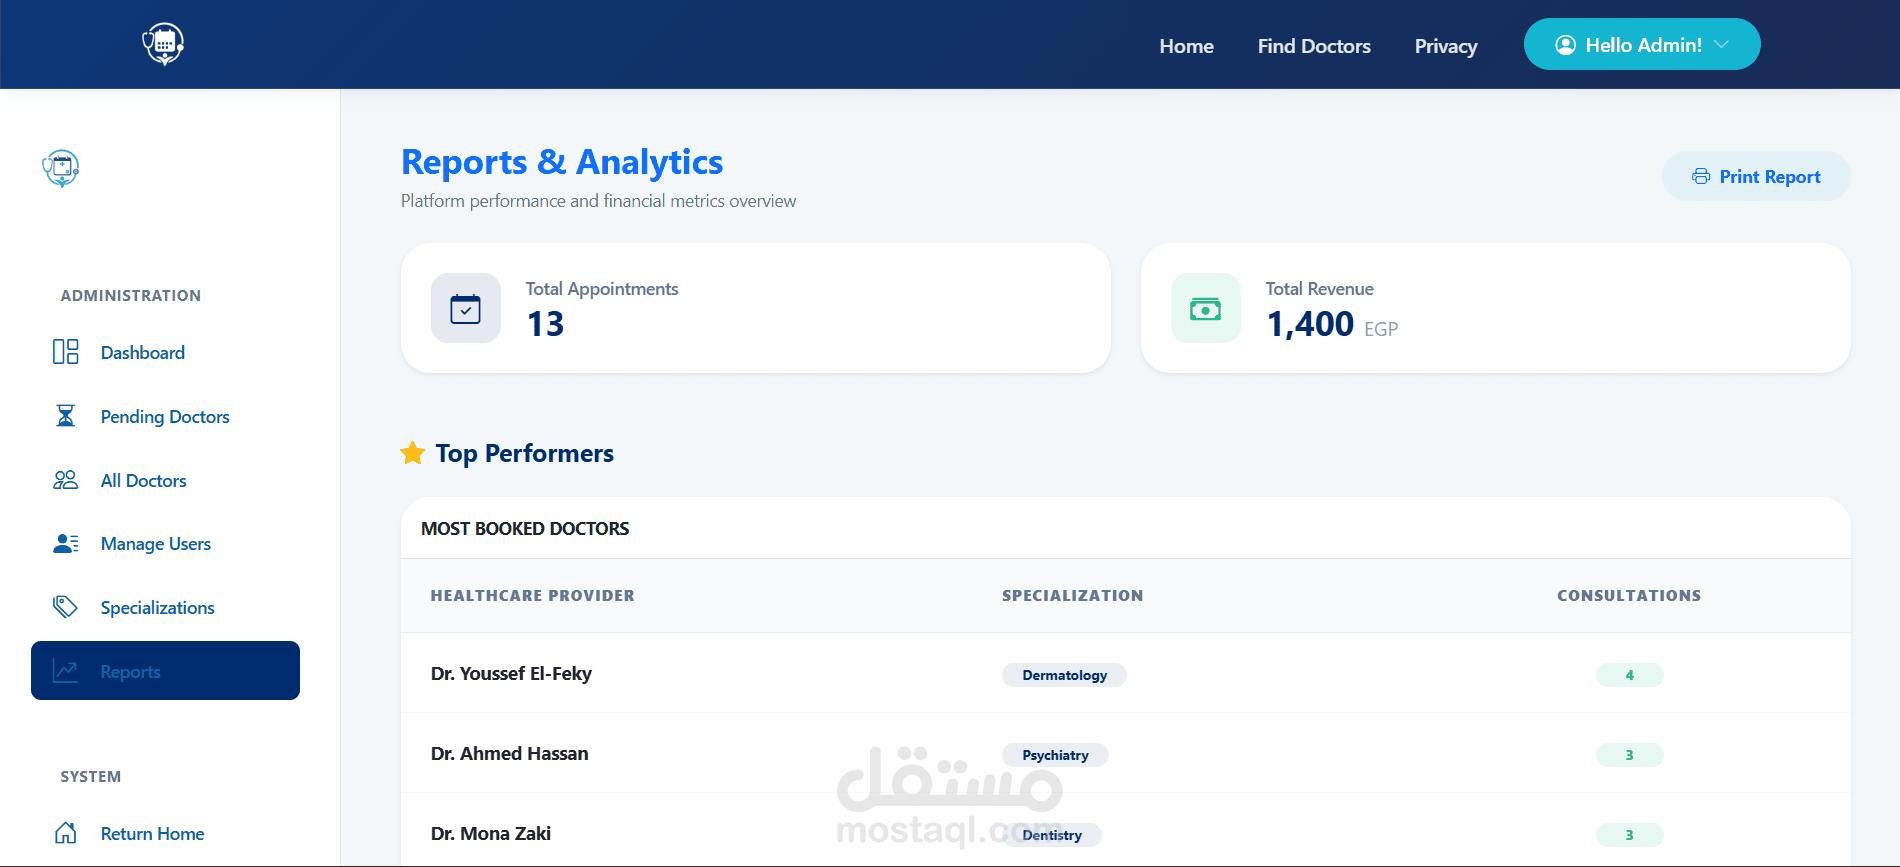Click the Reports chart icon in sidebar
The height and width of the screenshot is (867, 1900).
(66, 671)
